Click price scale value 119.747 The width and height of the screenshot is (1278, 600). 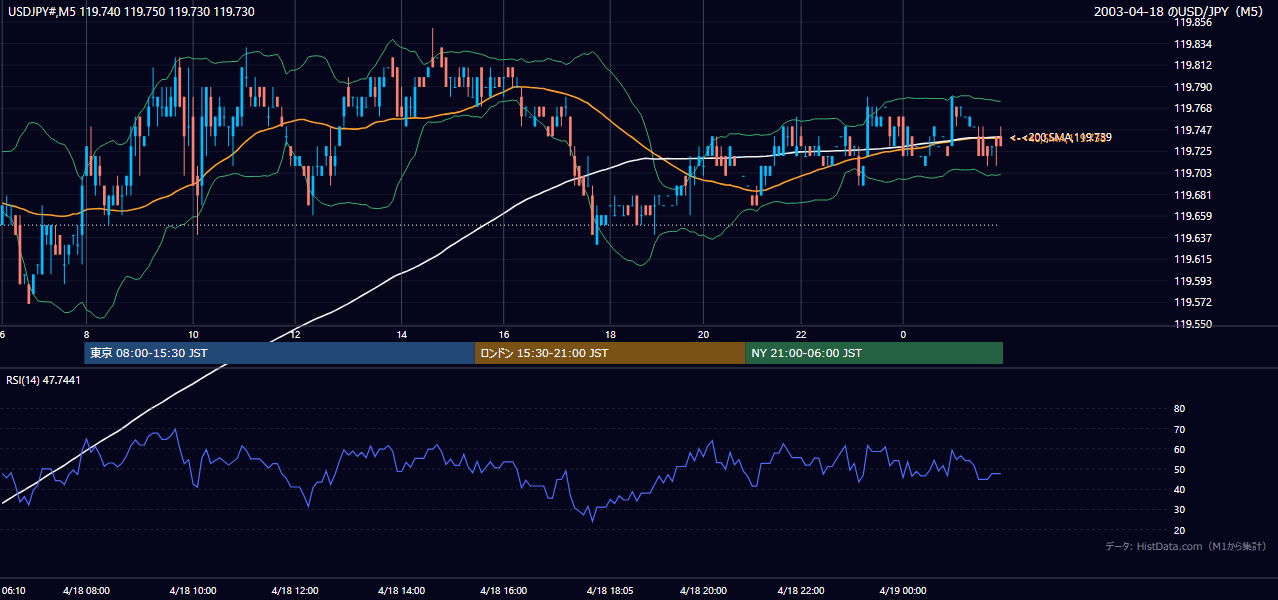1193,130
